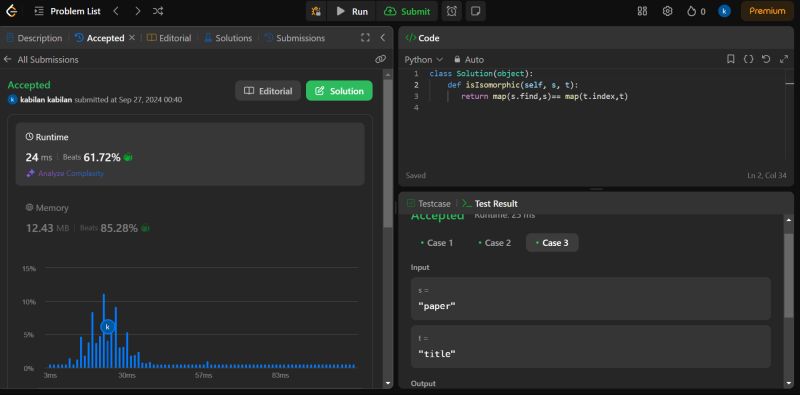Click the Saved status text
The image size is (800, 395).
point(416,176)
